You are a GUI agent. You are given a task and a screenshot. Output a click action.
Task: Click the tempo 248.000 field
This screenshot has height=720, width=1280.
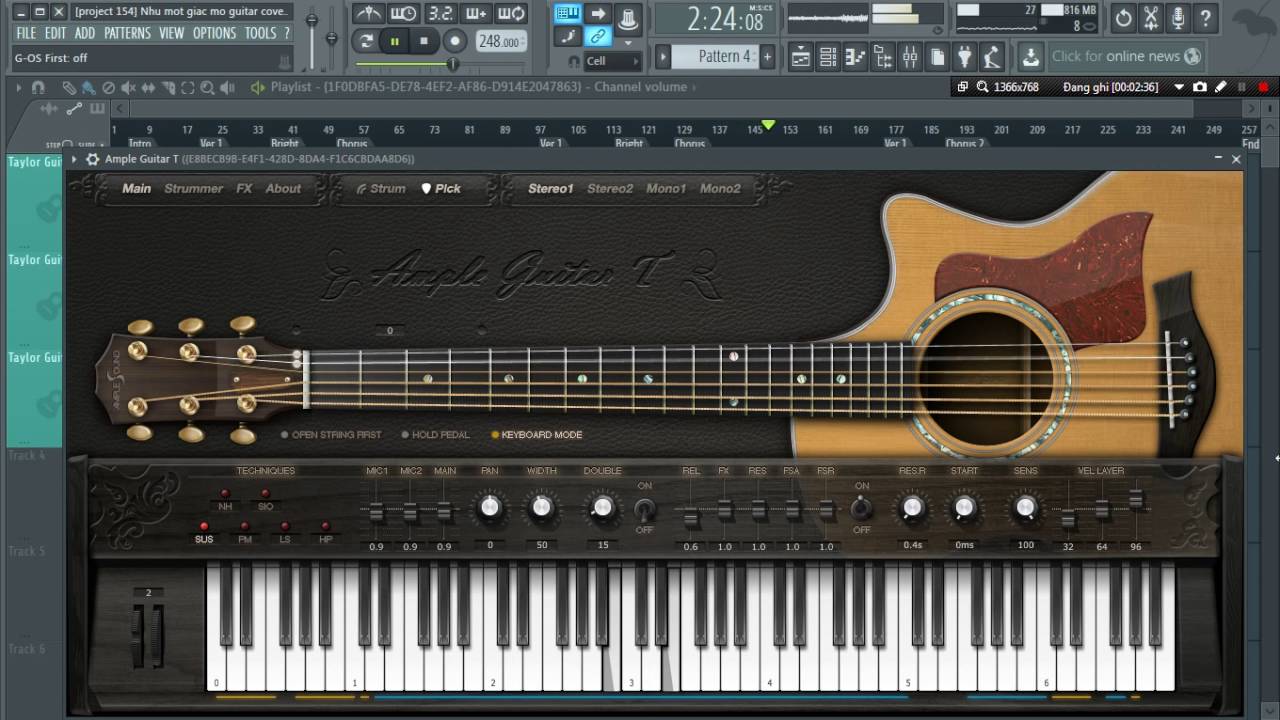click(x=499, y=41)
